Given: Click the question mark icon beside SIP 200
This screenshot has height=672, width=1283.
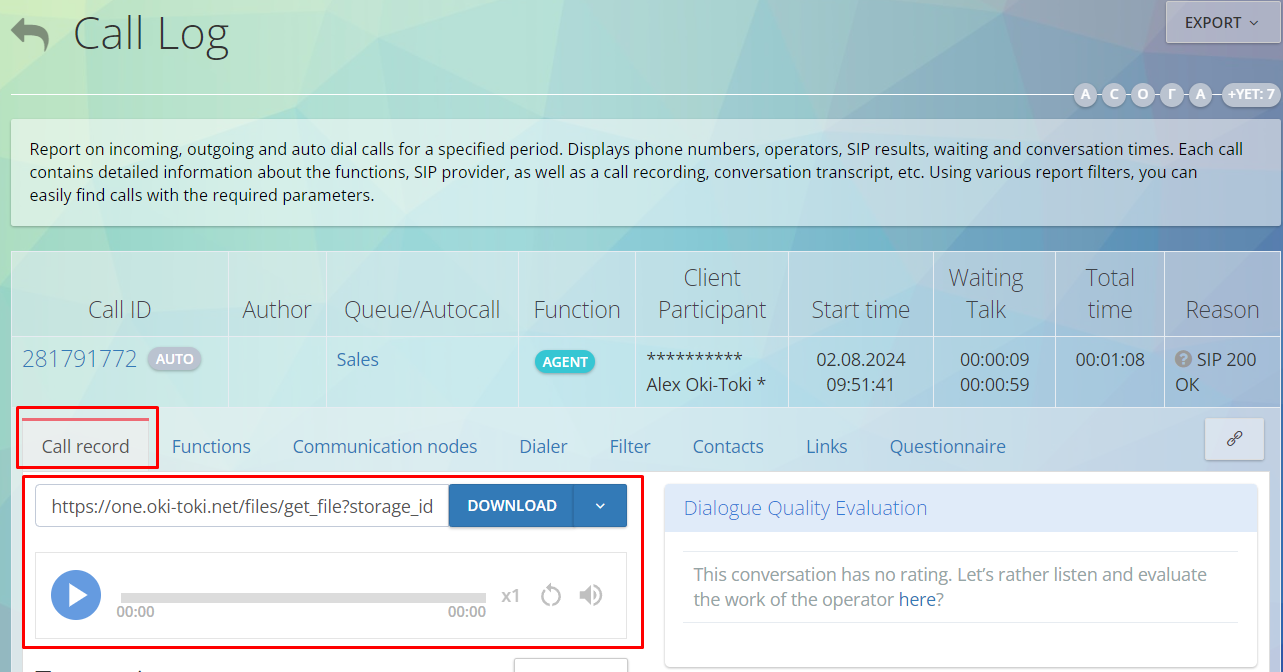Looking at the screenshot, I should (x=1183, y=360).
